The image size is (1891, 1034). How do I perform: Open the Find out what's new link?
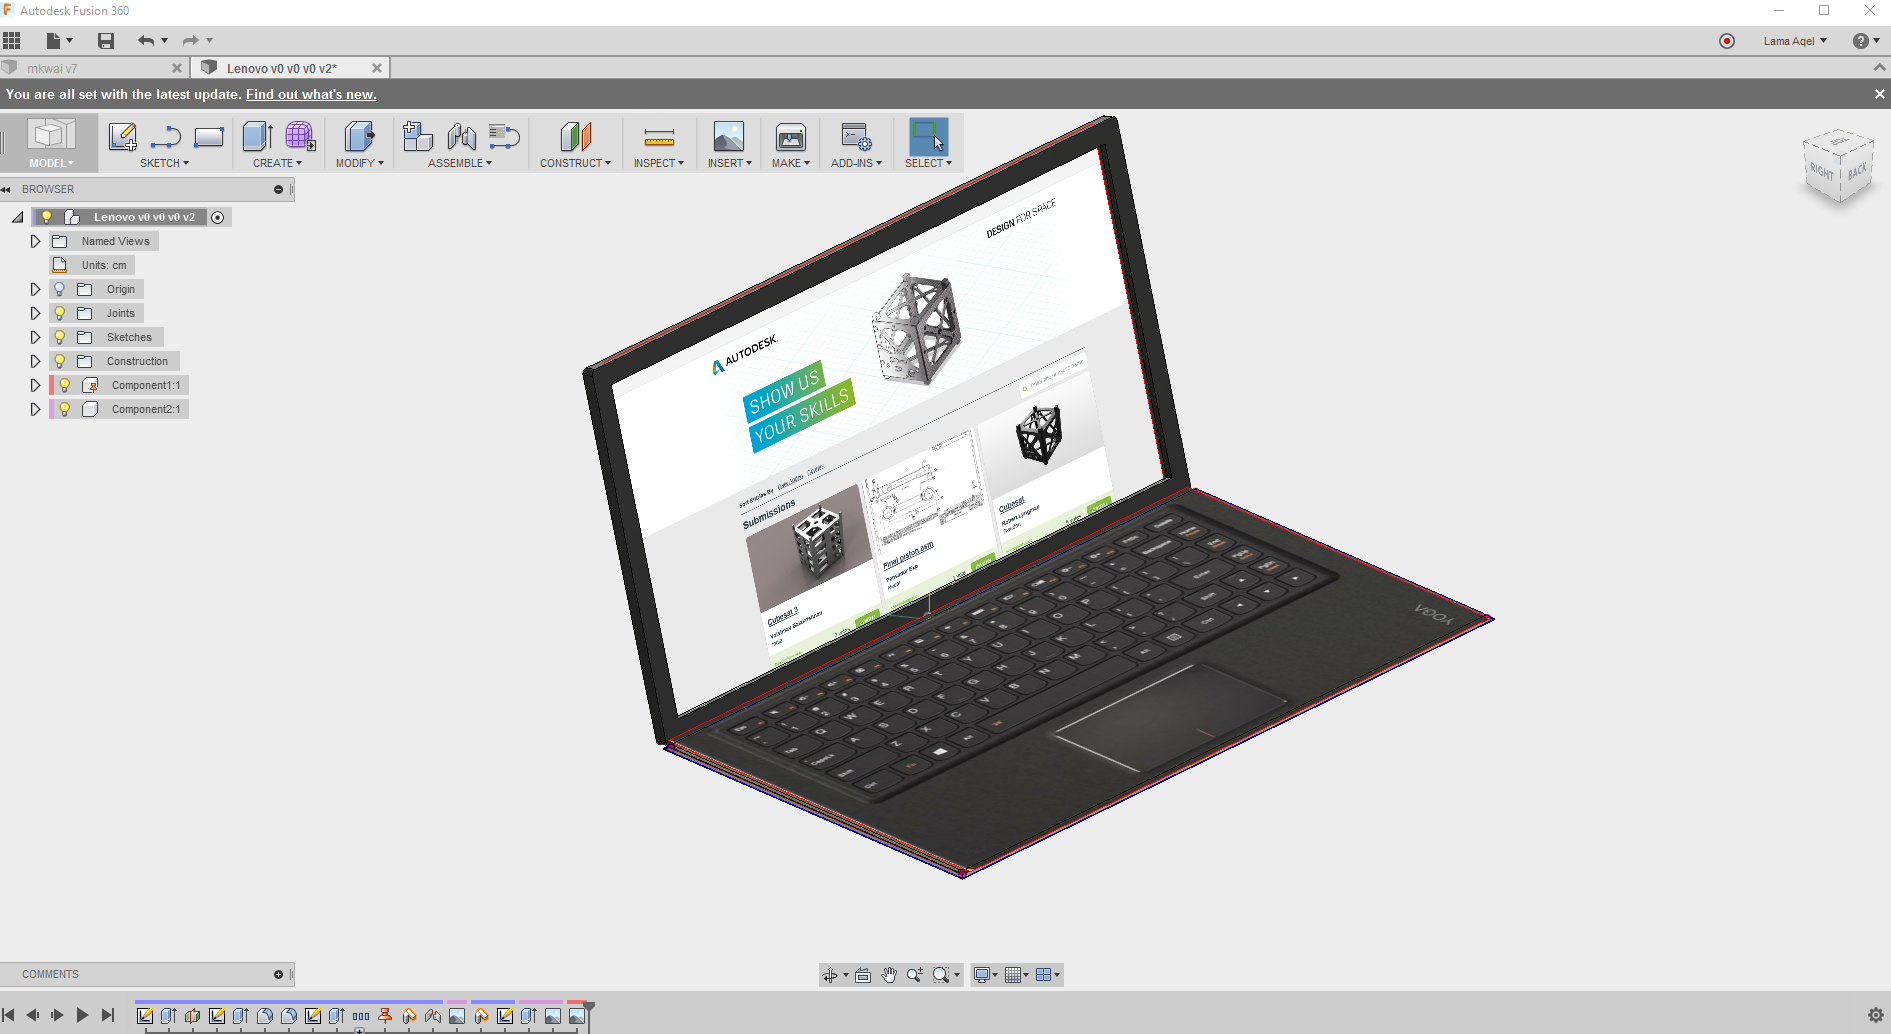click(311, 94)
